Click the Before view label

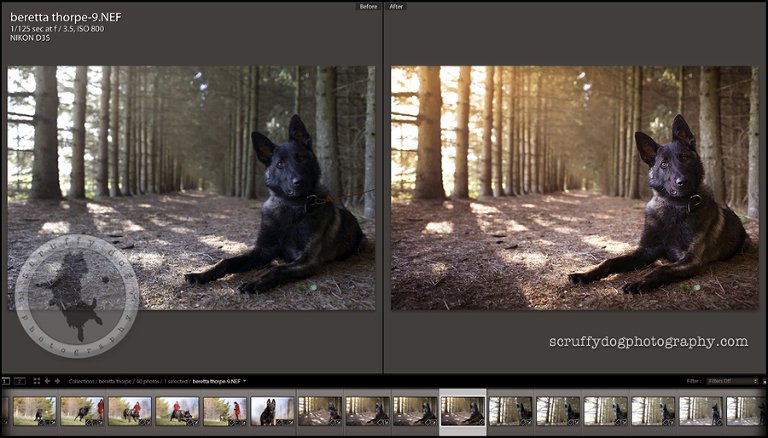[370, 6]
